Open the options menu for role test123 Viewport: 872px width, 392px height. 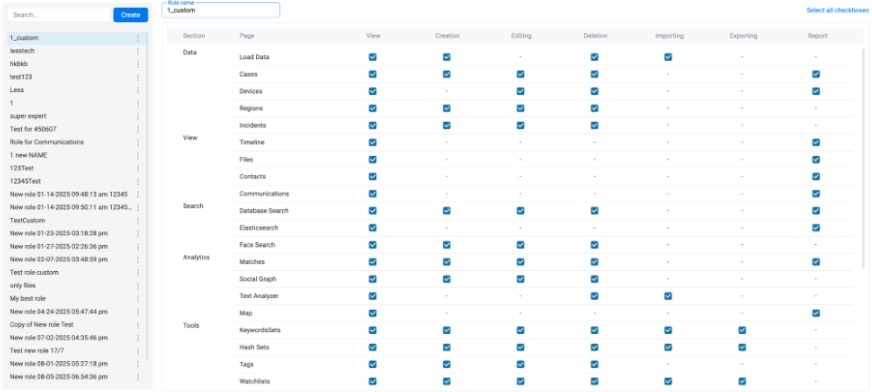click(138, 77)
